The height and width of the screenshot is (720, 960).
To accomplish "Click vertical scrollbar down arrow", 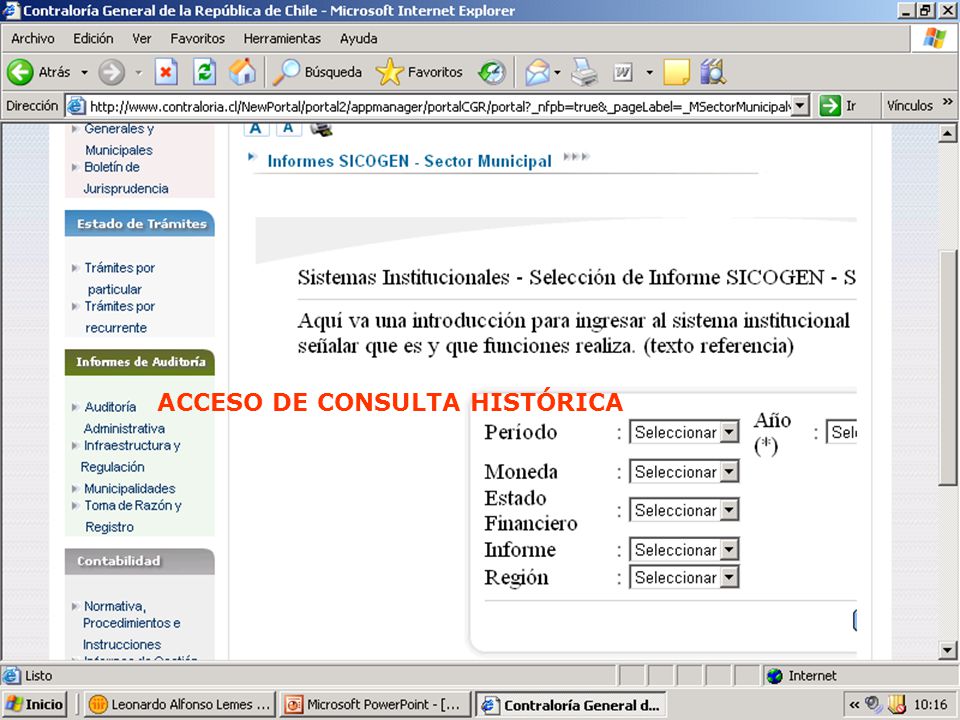I will tap(947, 650).
